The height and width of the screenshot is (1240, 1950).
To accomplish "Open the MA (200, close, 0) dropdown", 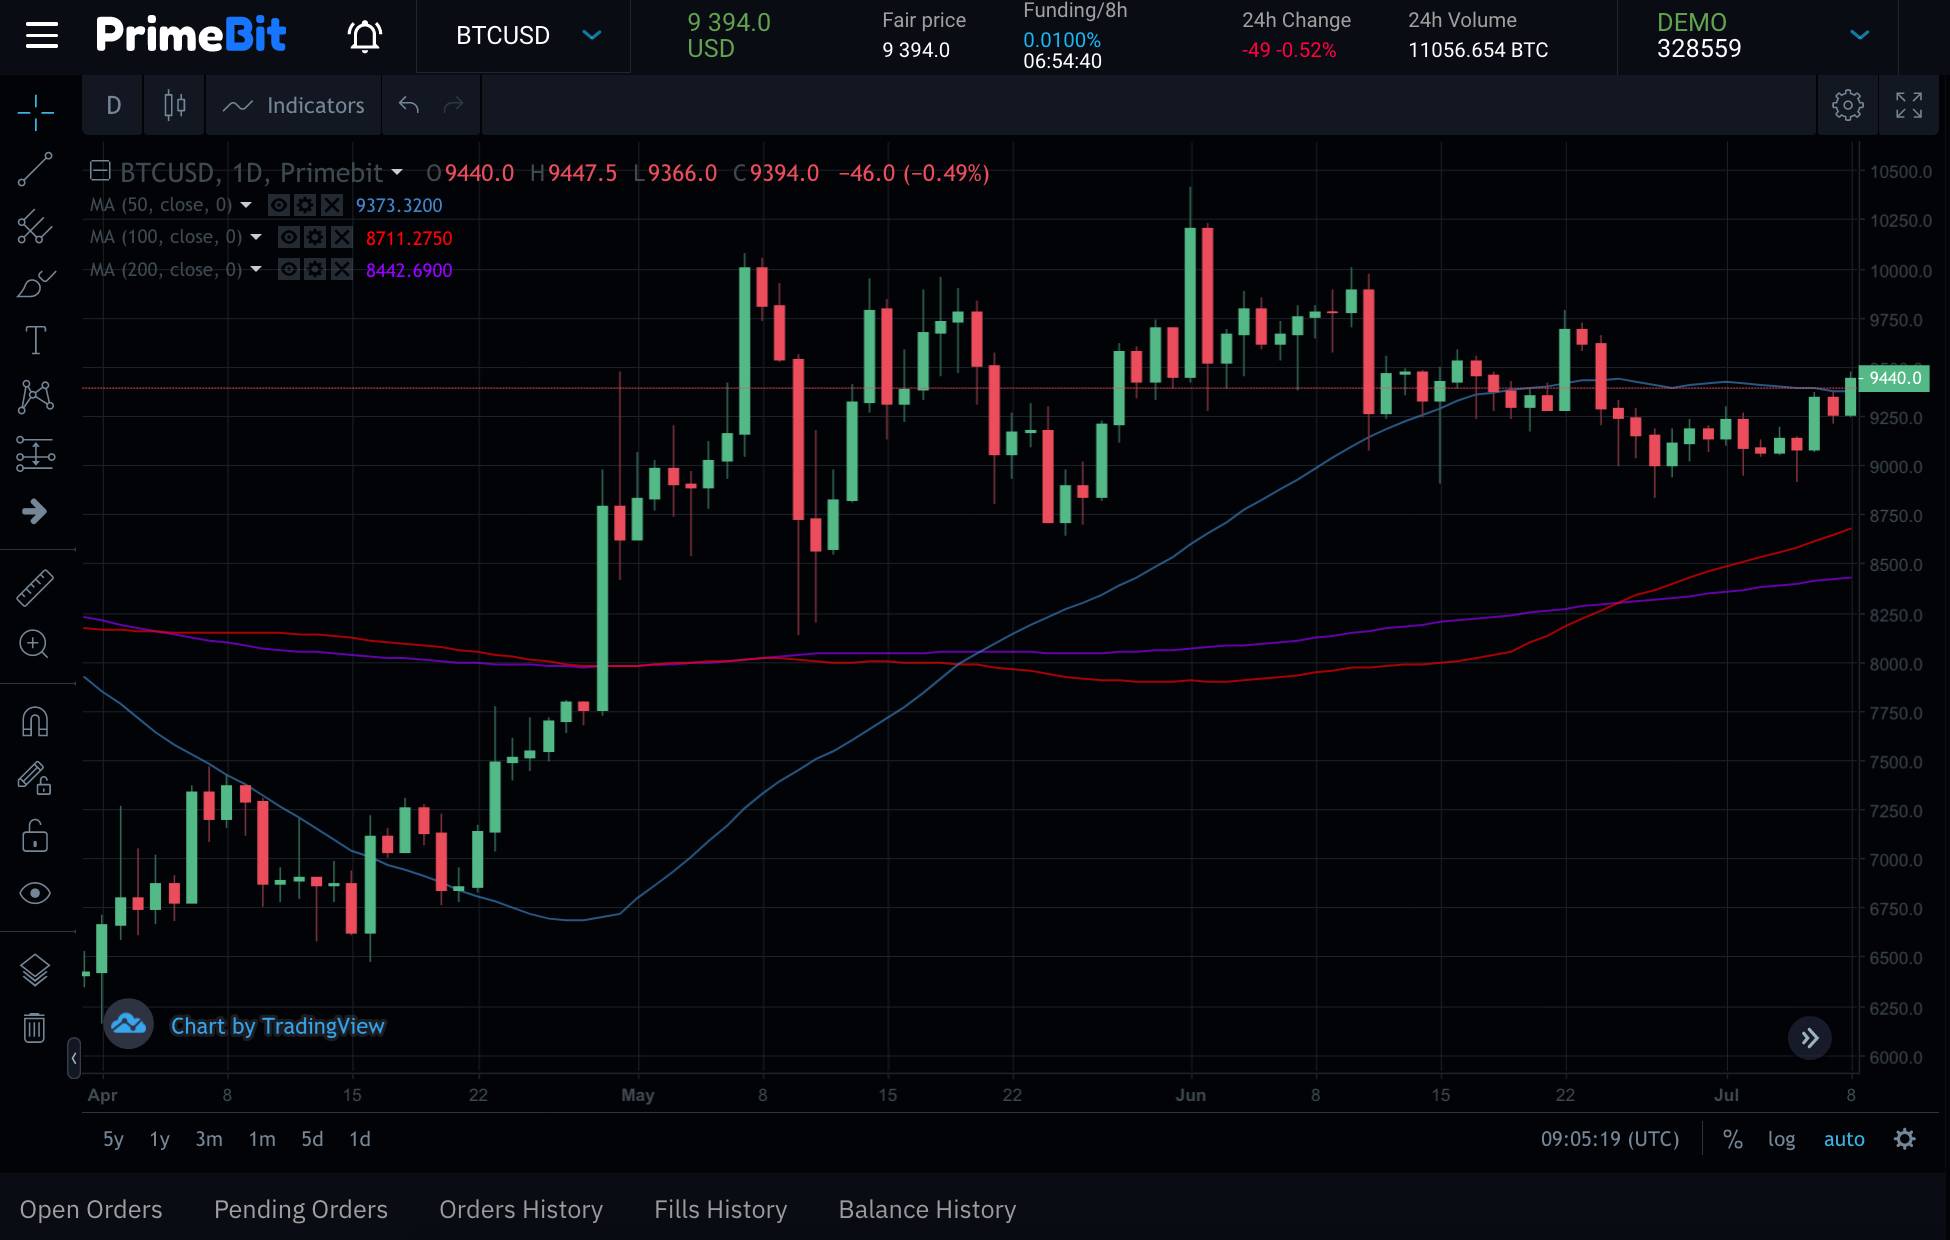I will tap(256, 269).
